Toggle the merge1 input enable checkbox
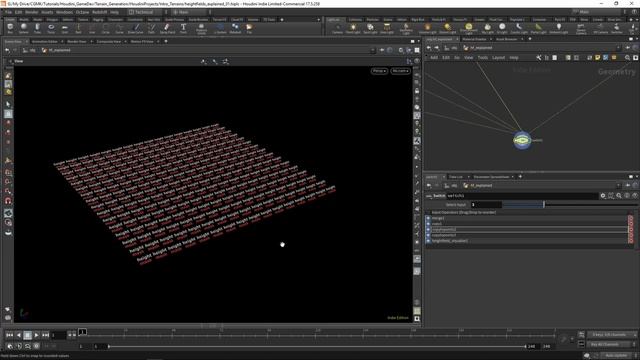This screenshot has width=640, height=360. [428, 218]
